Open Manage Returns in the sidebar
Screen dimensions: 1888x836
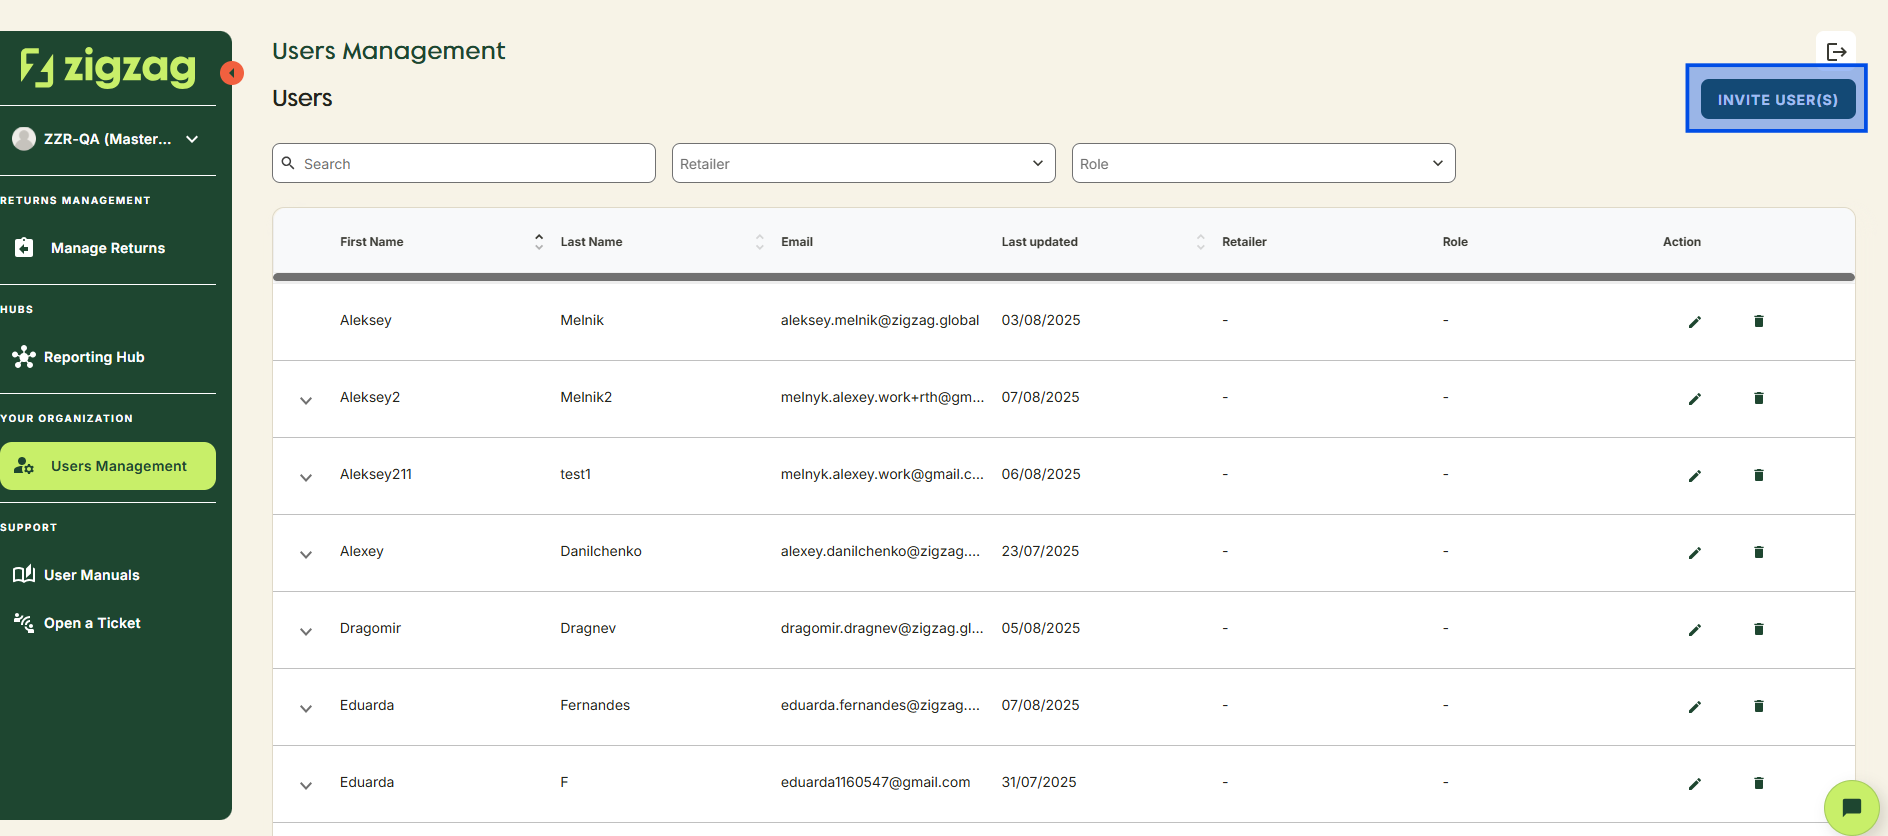click(107, 248)
